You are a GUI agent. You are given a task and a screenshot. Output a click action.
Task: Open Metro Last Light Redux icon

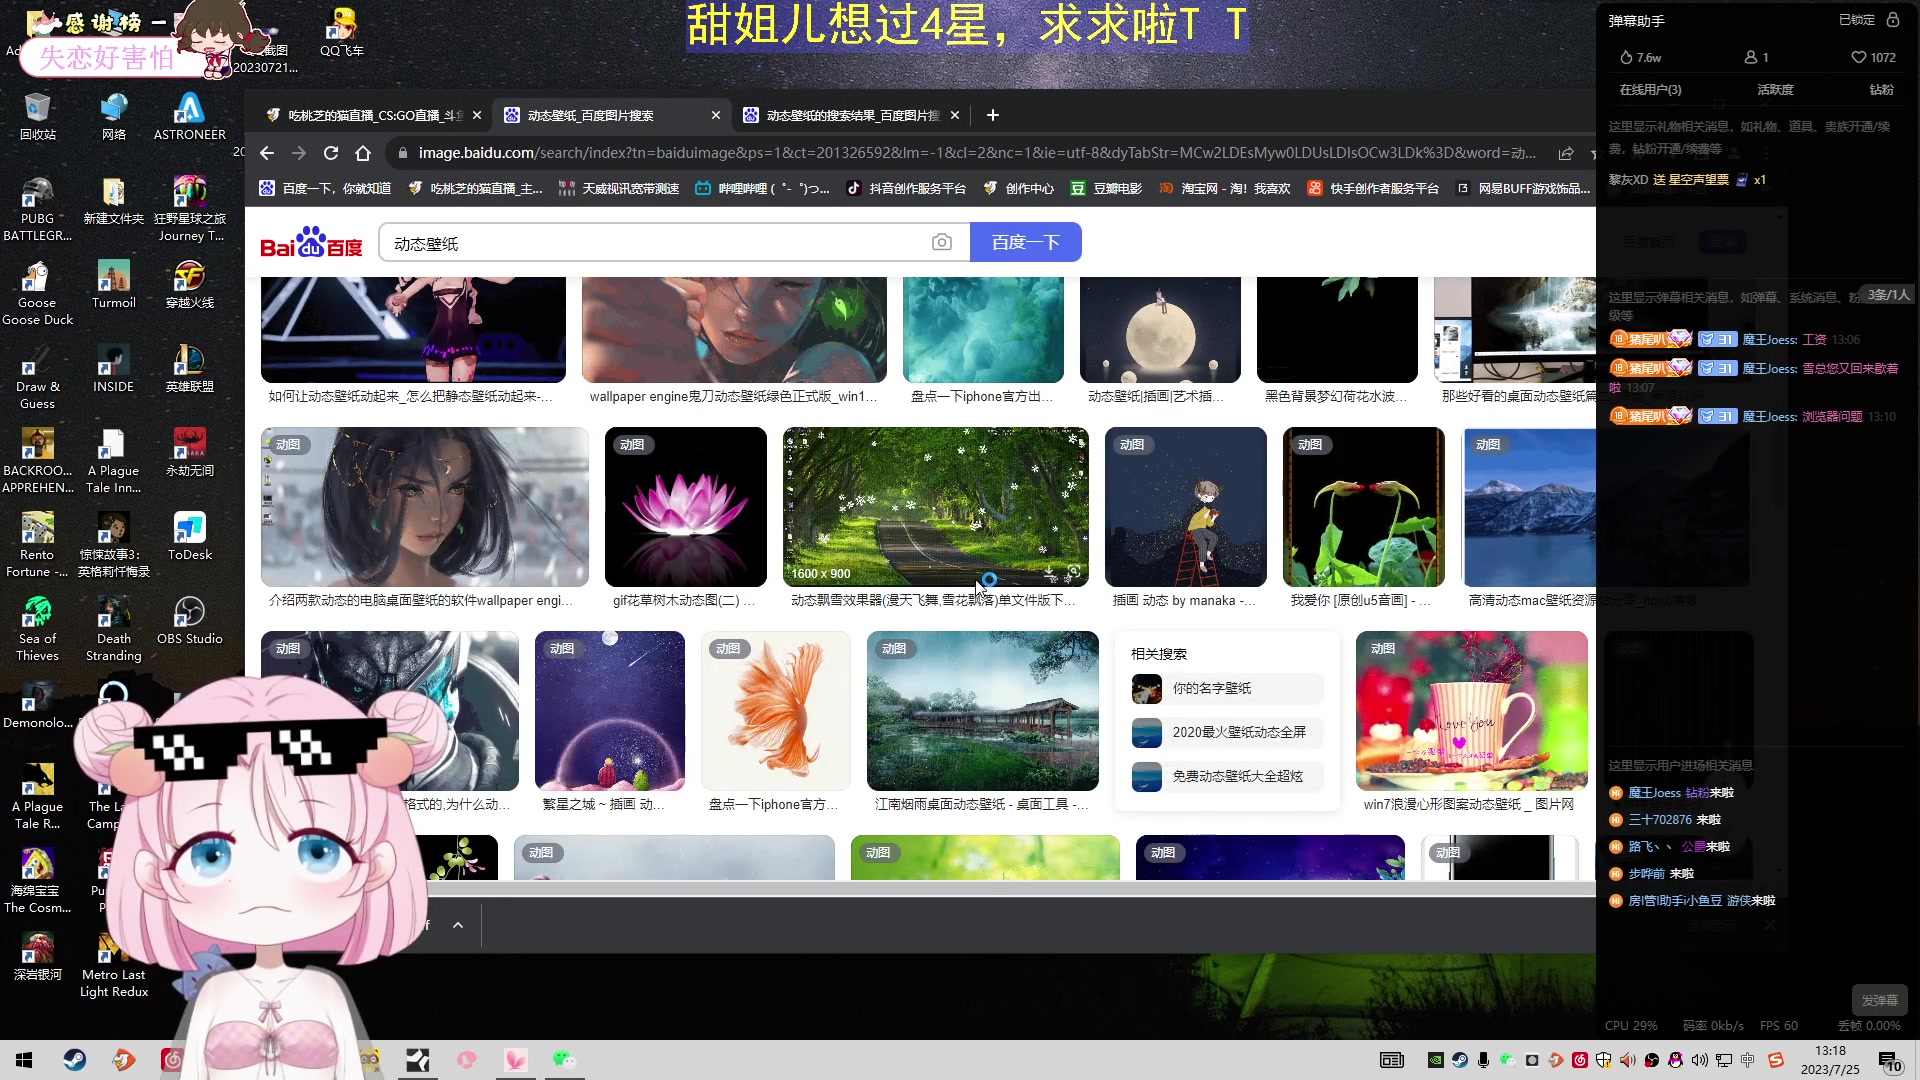[x=113, y=965]
